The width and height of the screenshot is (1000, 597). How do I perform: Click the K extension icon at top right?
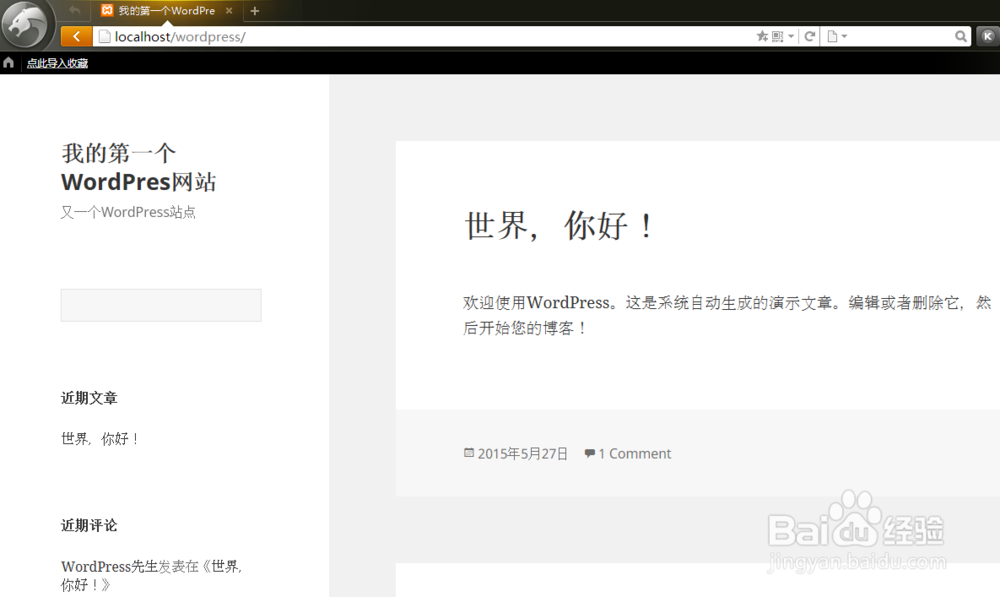[988, 36]
